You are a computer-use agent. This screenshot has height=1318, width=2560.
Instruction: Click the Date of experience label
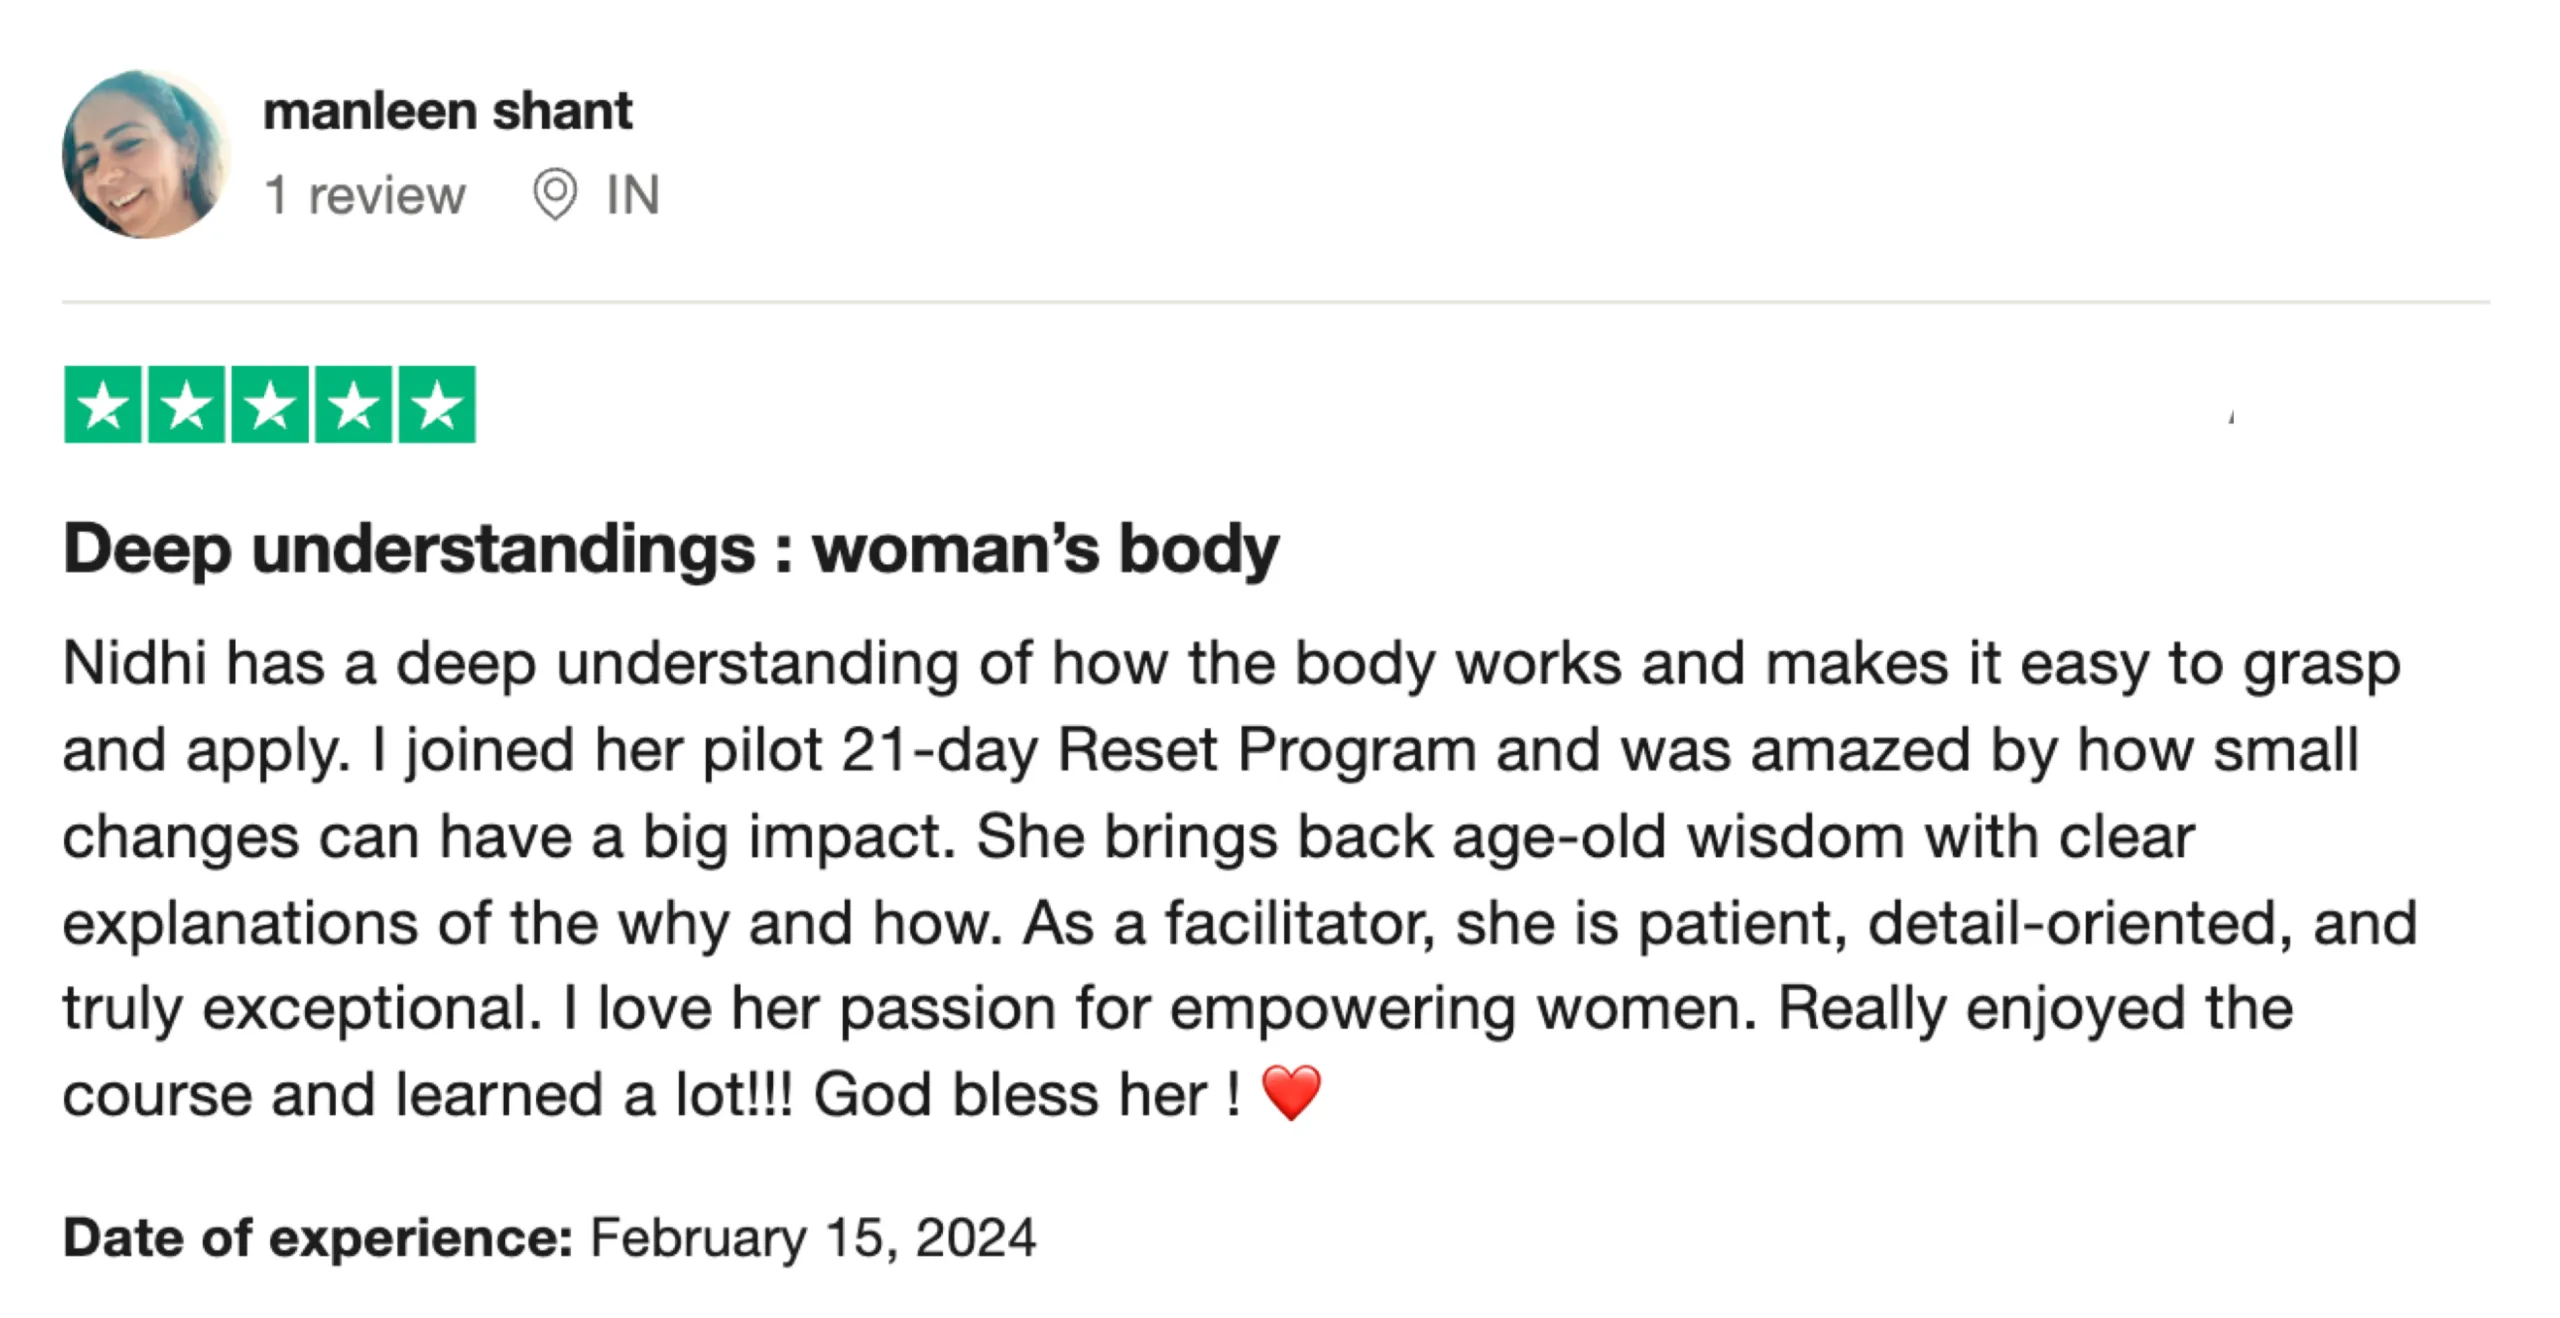click(318, 1238)
